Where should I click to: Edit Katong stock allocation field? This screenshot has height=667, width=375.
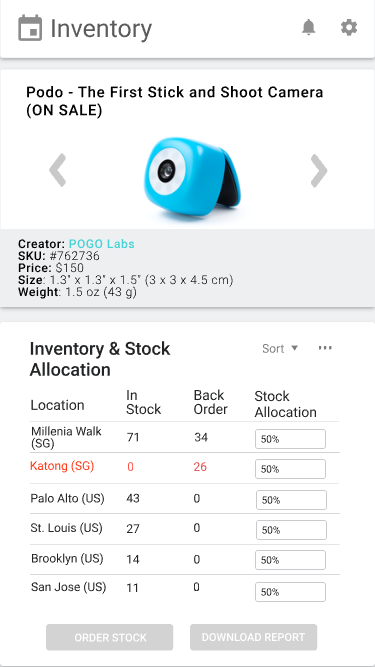pyautogui.click(x=290, y=469)
